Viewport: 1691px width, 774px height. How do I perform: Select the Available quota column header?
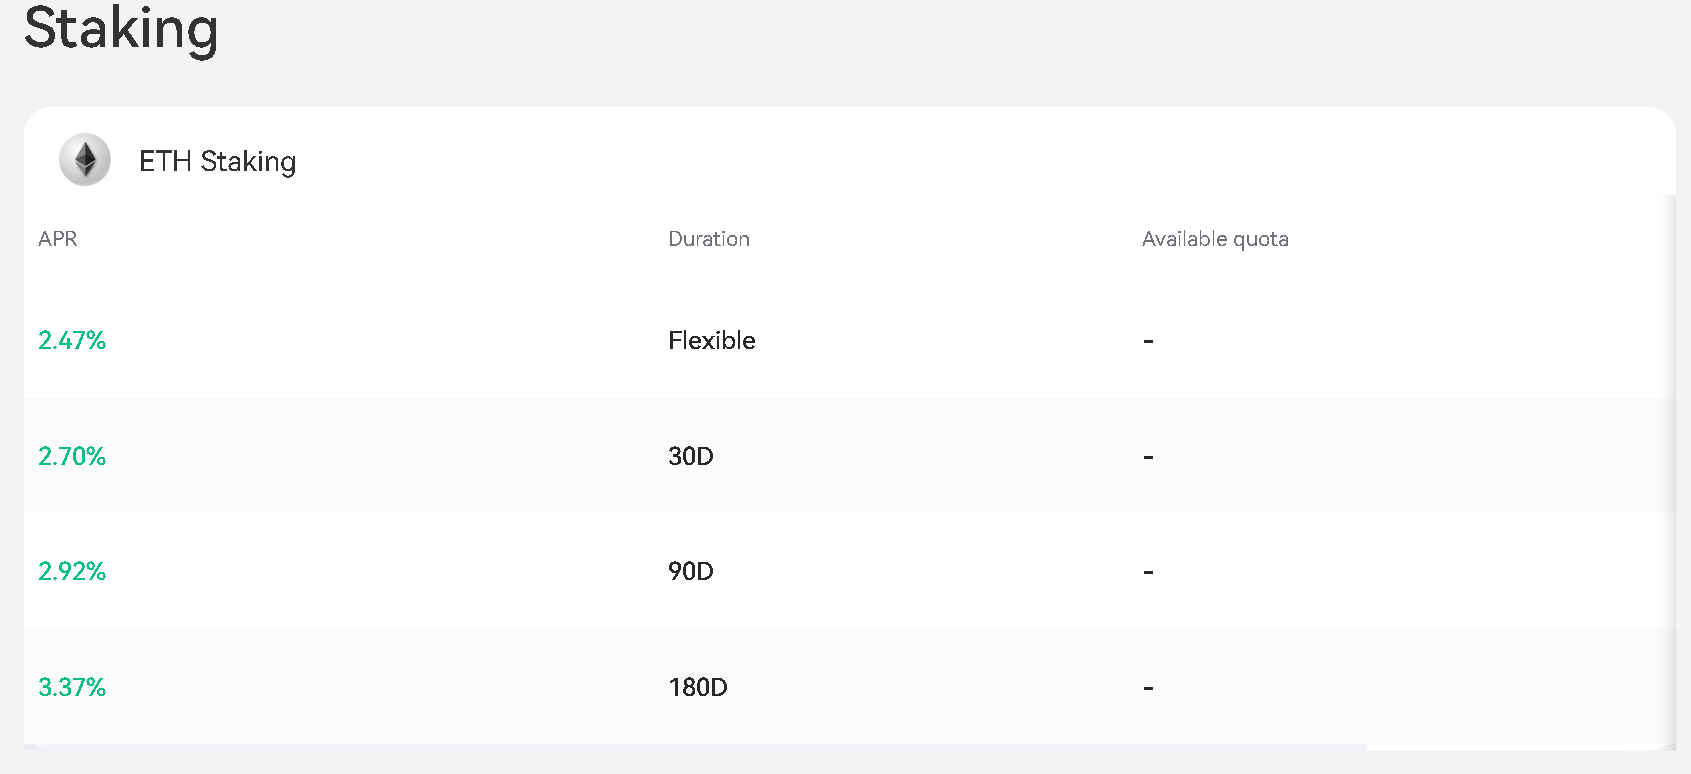pyautogui.click(x=1214, y=239)
